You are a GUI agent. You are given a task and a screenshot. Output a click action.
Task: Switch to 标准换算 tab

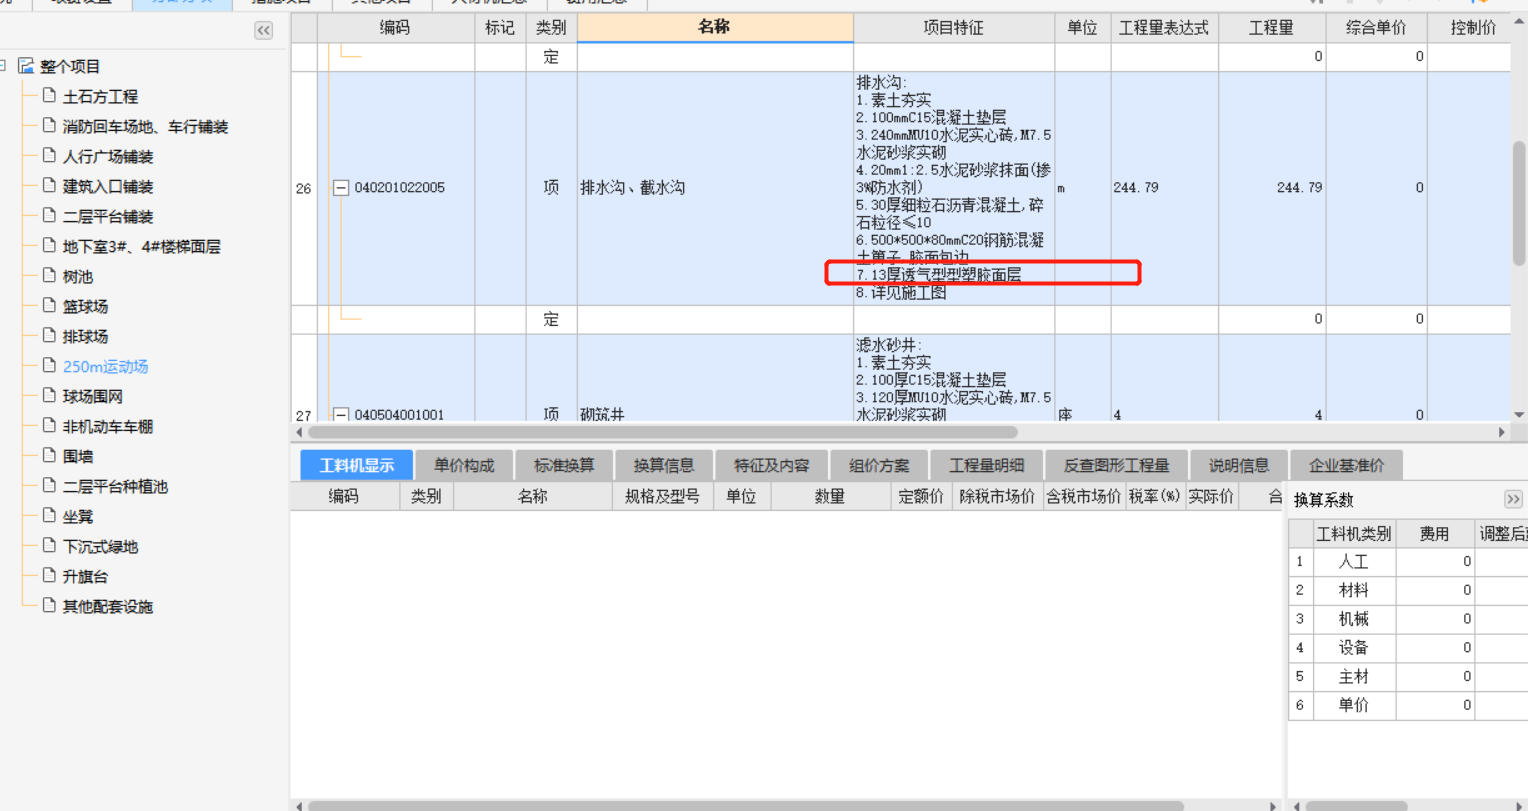tap(564, 465)
